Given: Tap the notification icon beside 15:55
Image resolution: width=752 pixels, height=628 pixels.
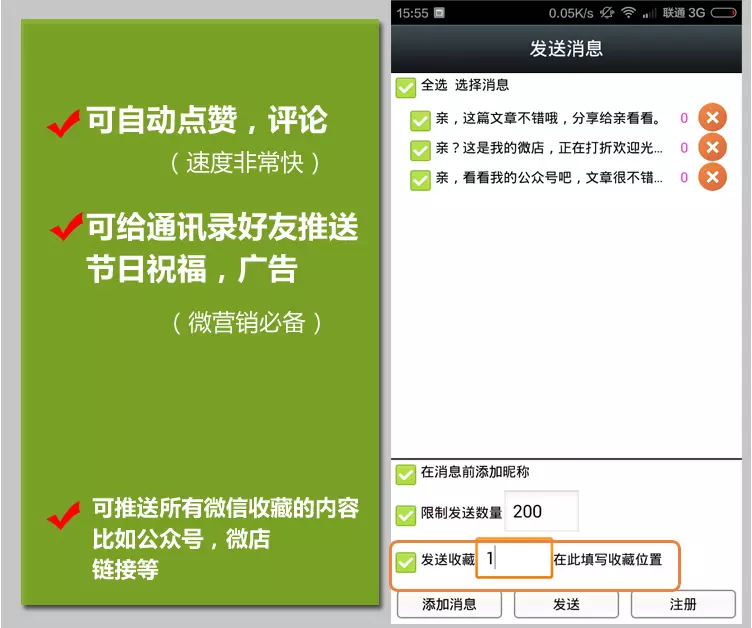Looking at the screenshot, I should tap(439, 13).
